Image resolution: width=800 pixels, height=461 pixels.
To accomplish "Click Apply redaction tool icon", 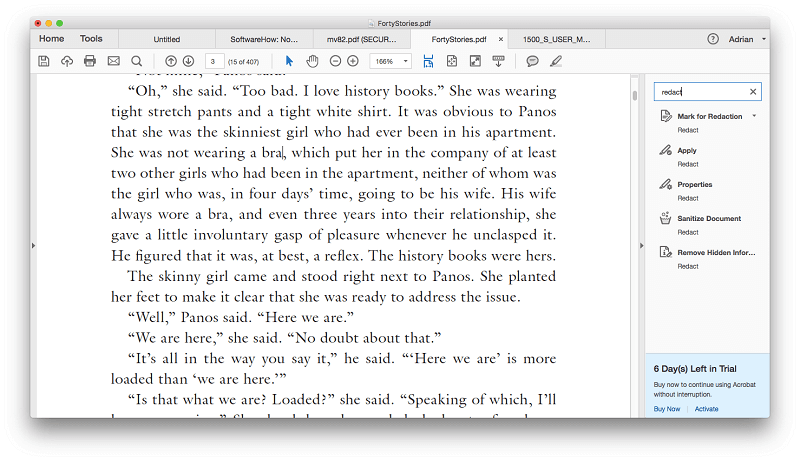I will tap(665, 150).
